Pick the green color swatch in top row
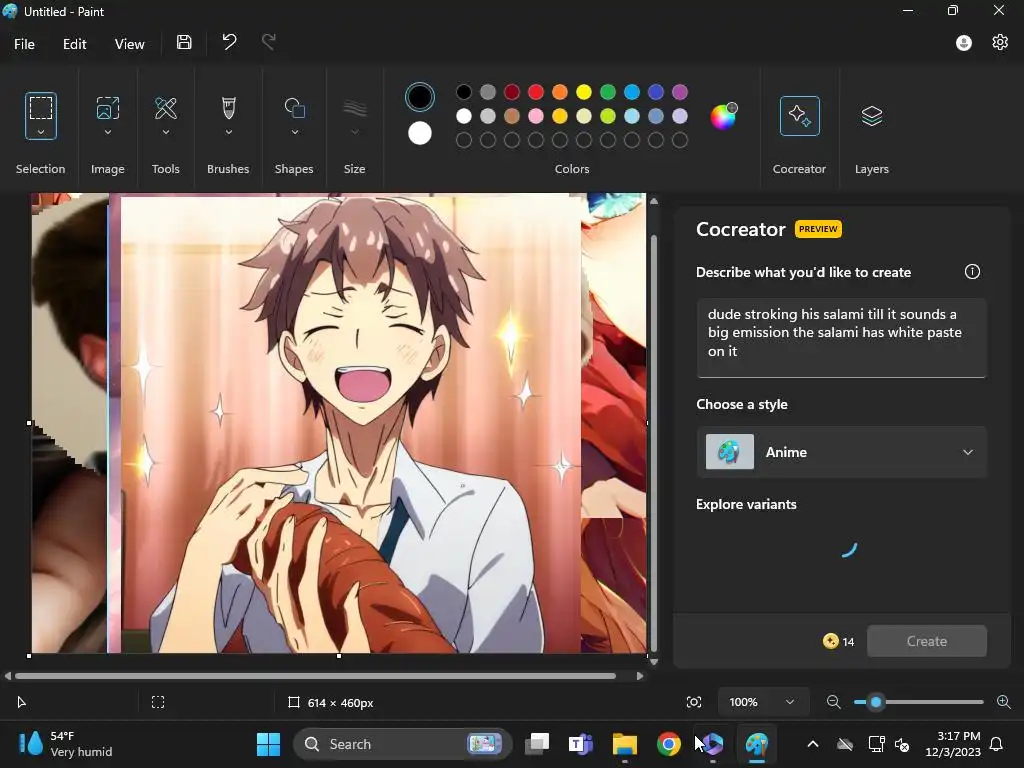The width and height of the screenshot is (1024, 768). tap(608, 92)
